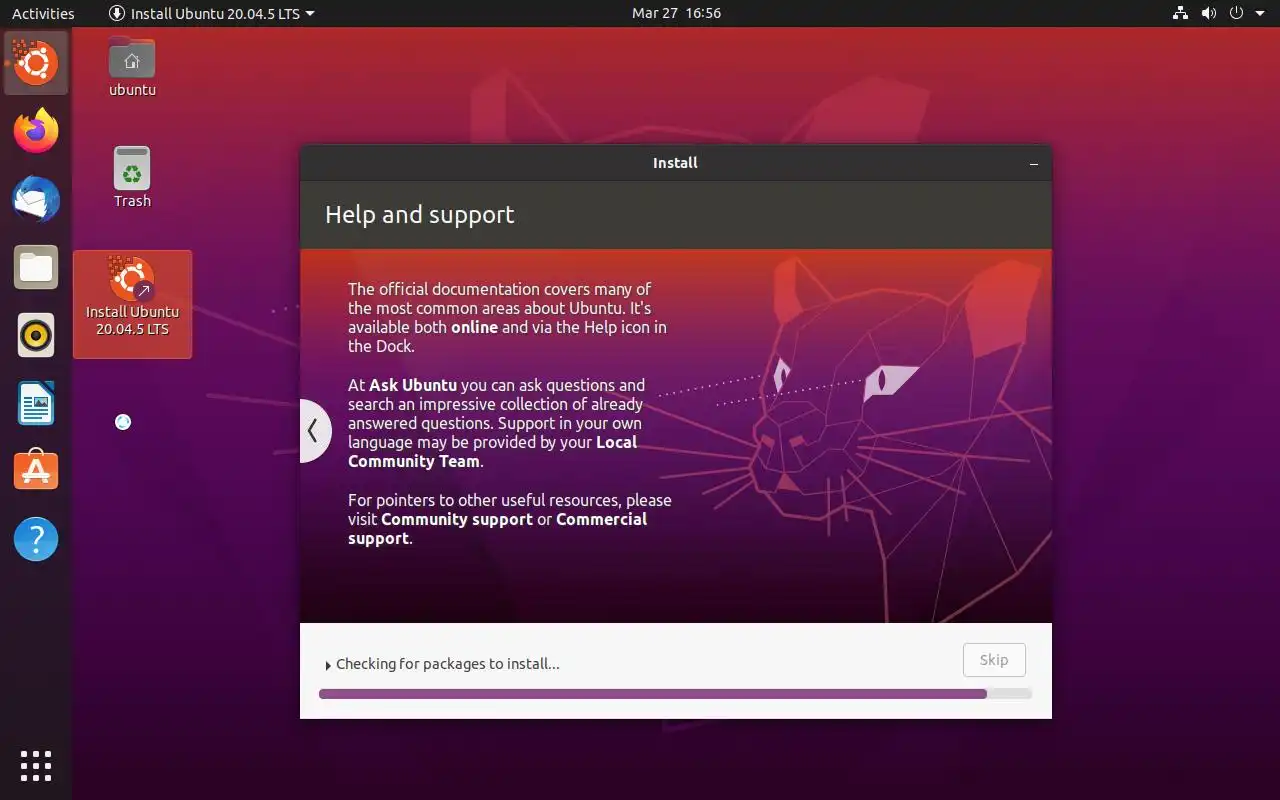Open Ubuntu Software store icon
The image size is (1280, 800).
(x=36, y=471)
